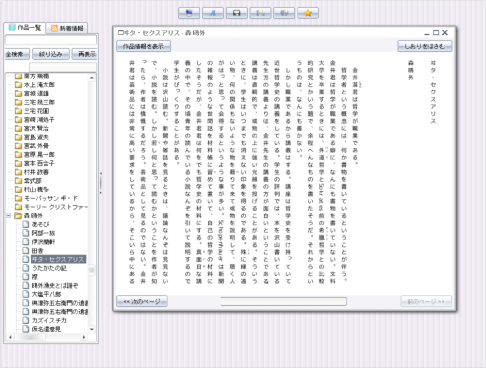Click the folder icon beside 水上 滝太郎

[18, 85]
